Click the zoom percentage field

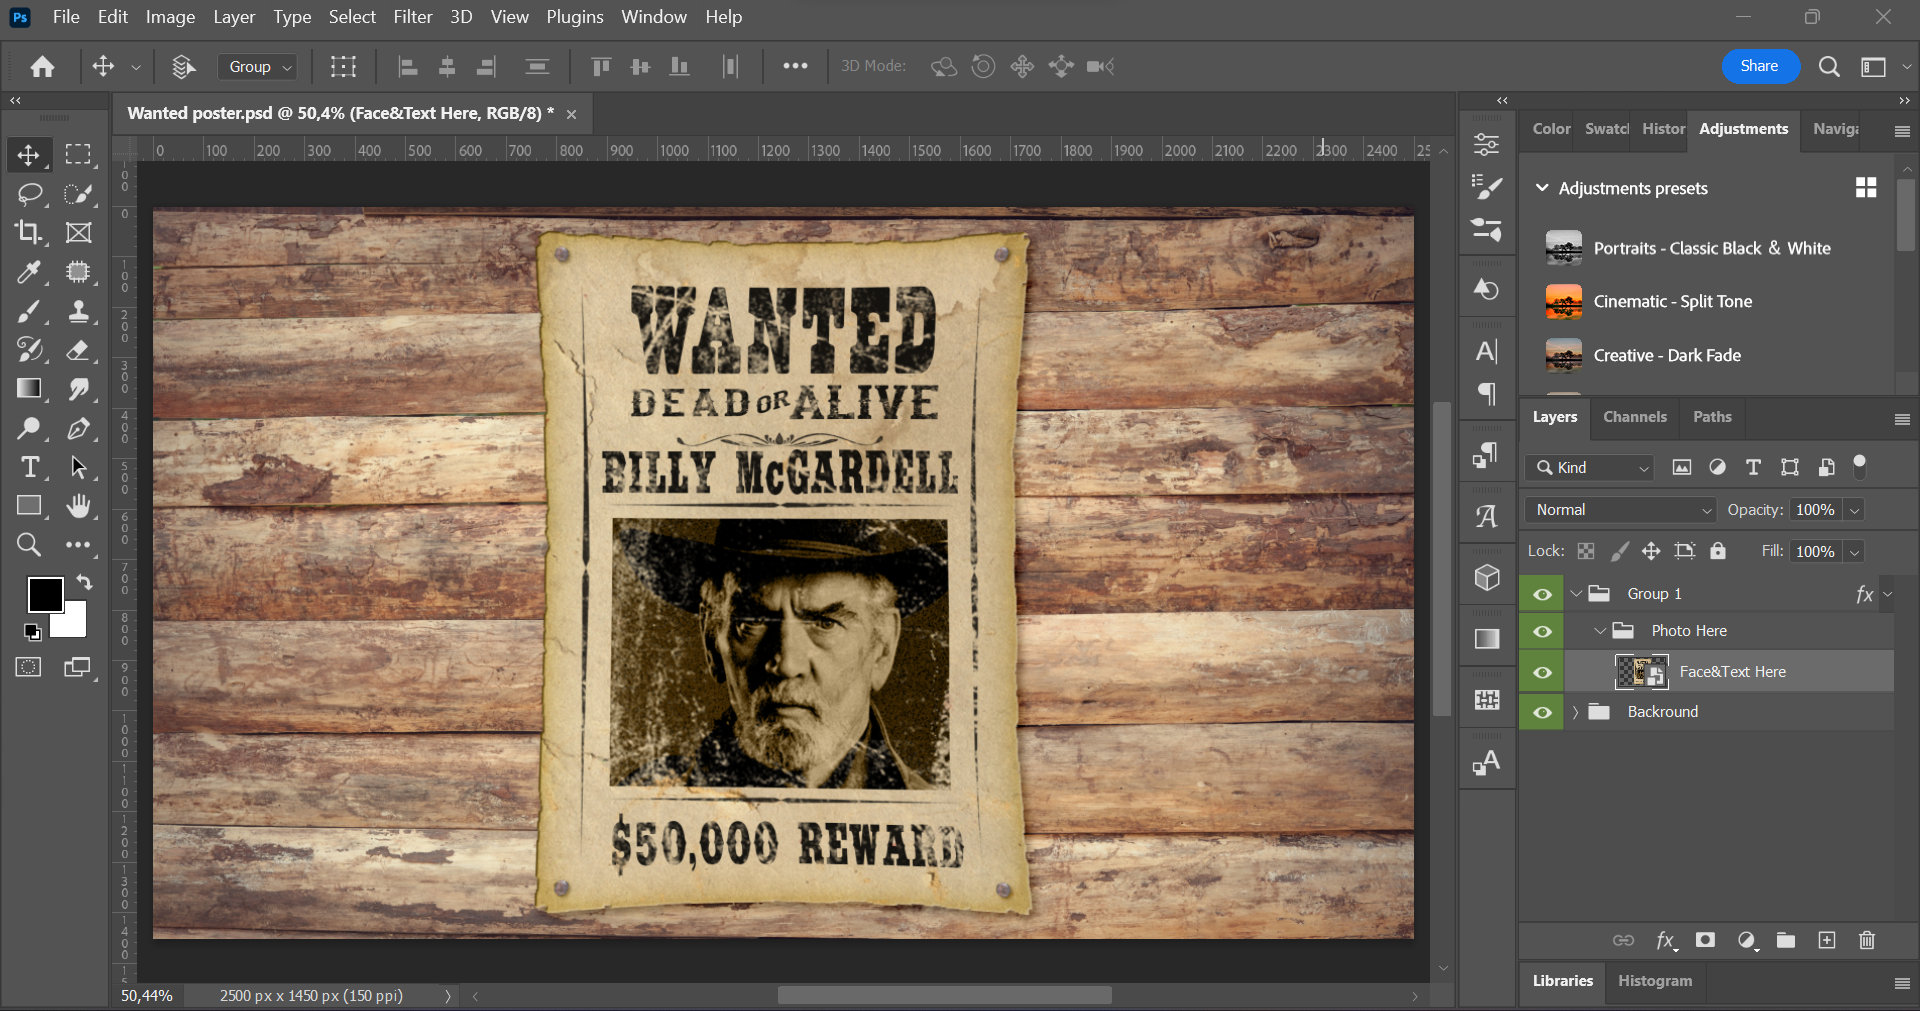145,995
